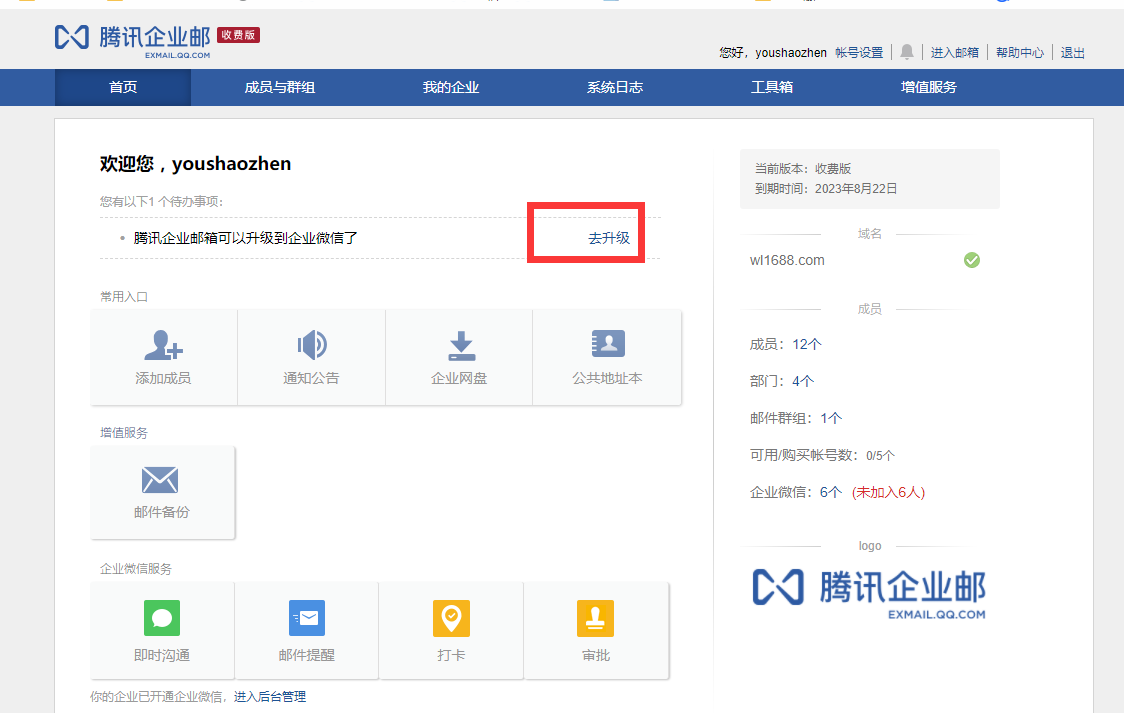Image resolution: width=1124 pixels, height=713 pixels.
Task: Click 退出 to log out
Action: 1072,52
